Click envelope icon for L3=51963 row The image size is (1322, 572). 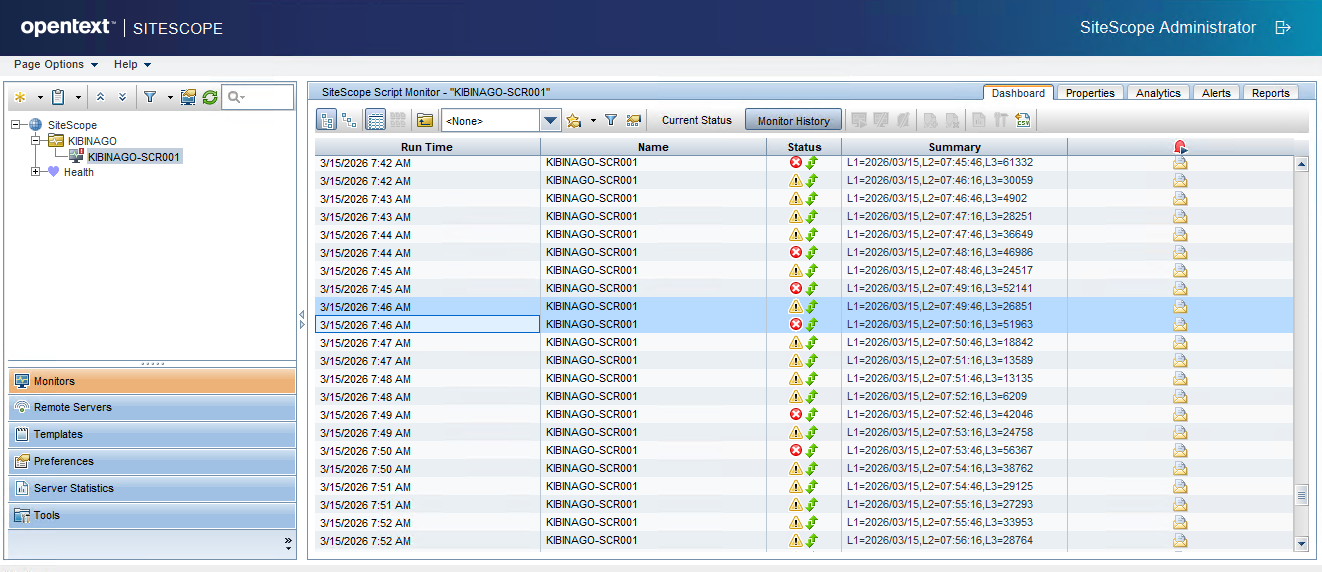click(x=1180, y=324)
